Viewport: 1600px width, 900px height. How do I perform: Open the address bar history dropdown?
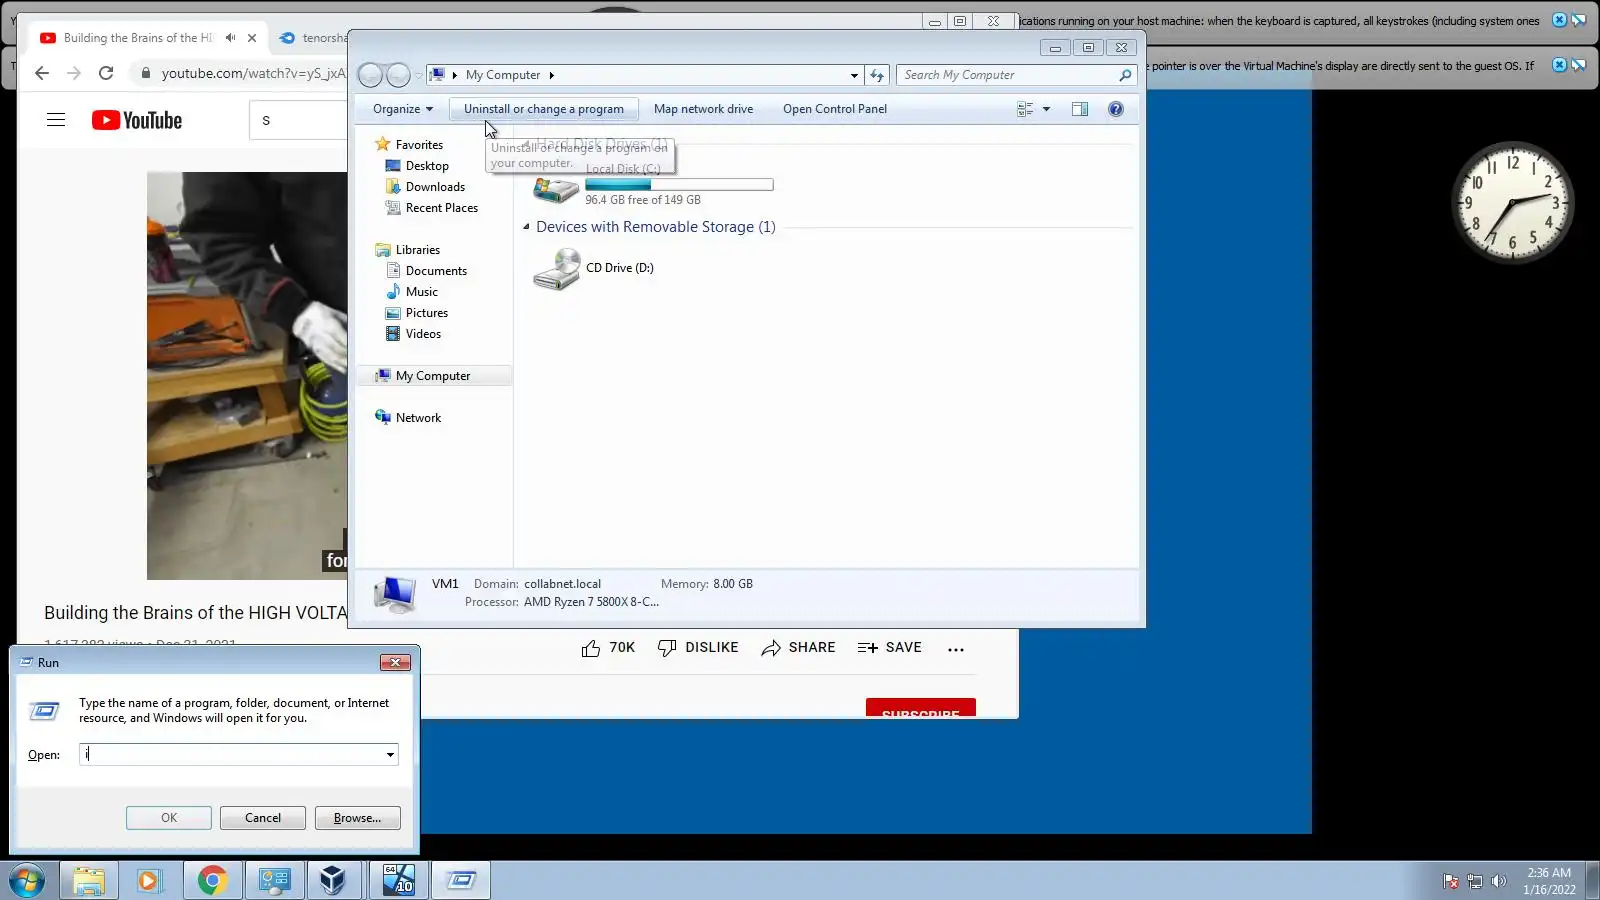[854, 75]
